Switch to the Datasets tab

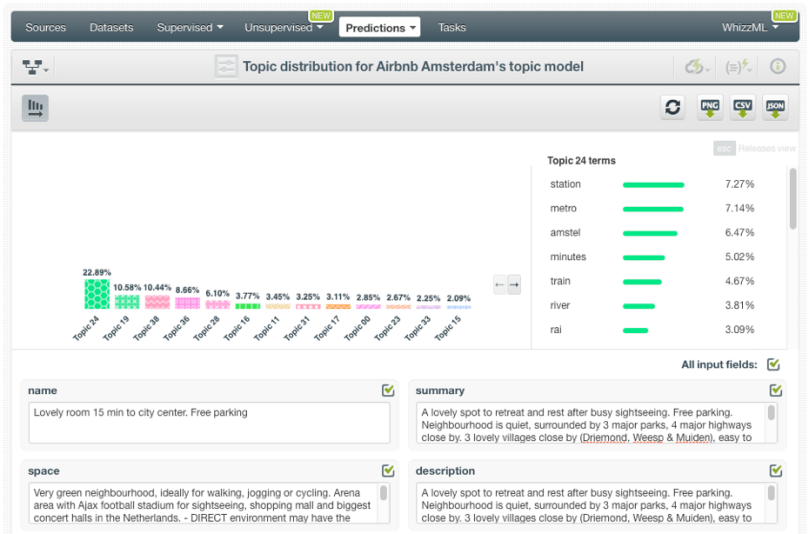[x=111, y=27]
